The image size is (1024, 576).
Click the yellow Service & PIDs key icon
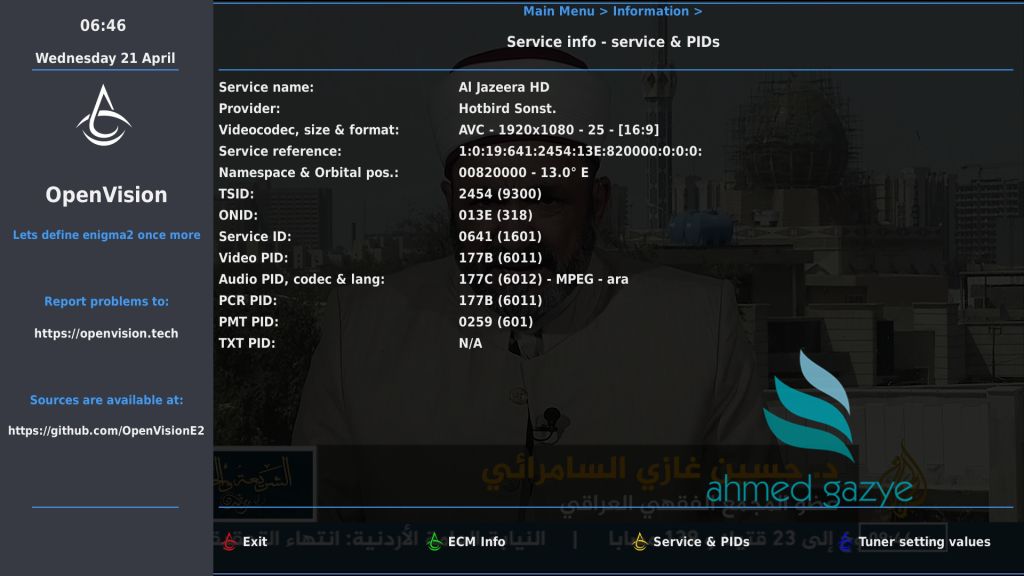pos(640,541)
